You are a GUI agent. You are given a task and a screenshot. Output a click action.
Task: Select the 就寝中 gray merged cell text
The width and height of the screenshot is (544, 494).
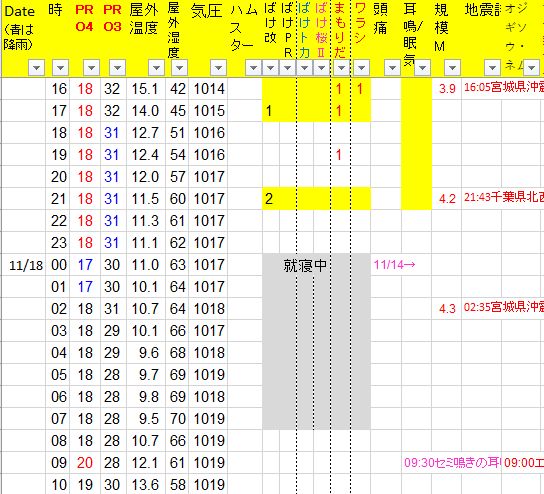point(305,265)
